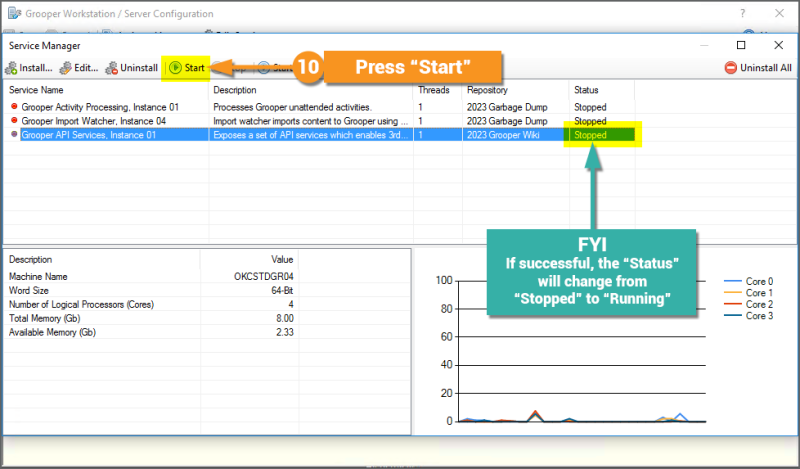Click the green Start play icon
Viewport: 800px width, 469px height.
175,68
